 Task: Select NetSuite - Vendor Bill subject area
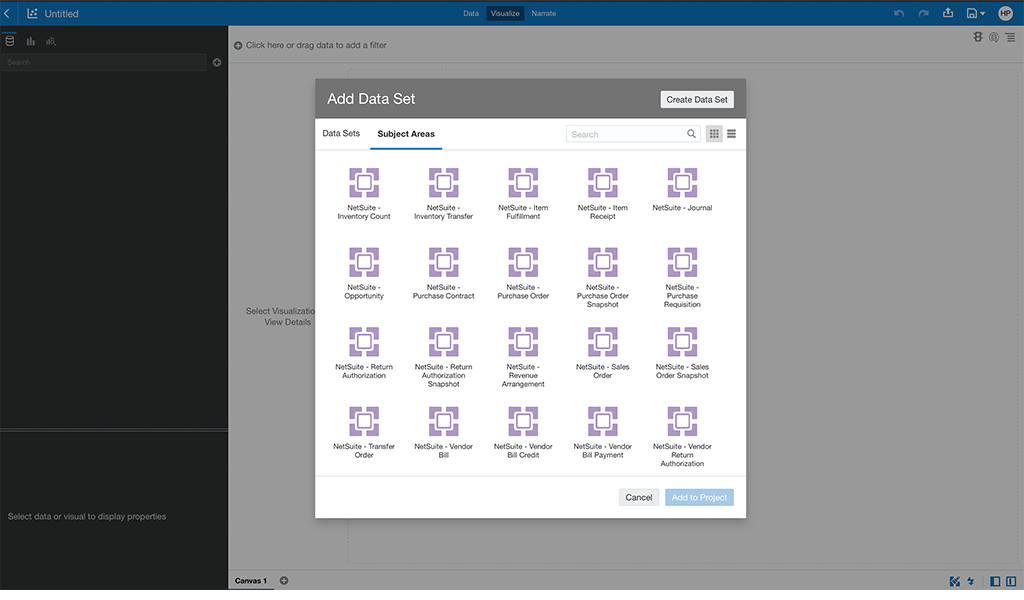[x=443, y=433]
